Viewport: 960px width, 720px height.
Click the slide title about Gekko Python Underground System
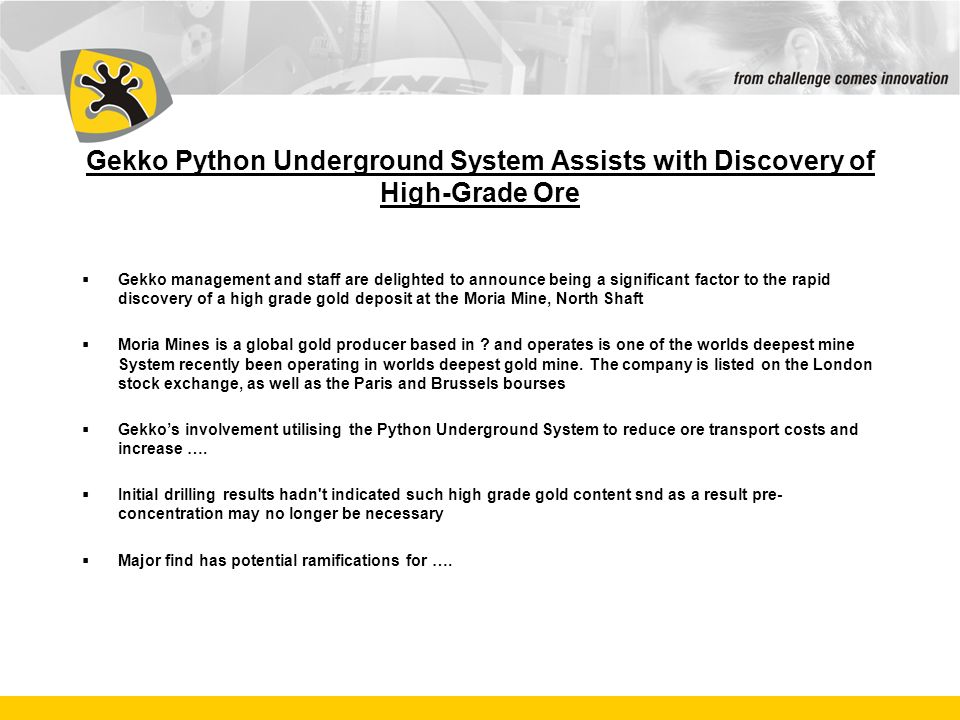click(480, 177)
